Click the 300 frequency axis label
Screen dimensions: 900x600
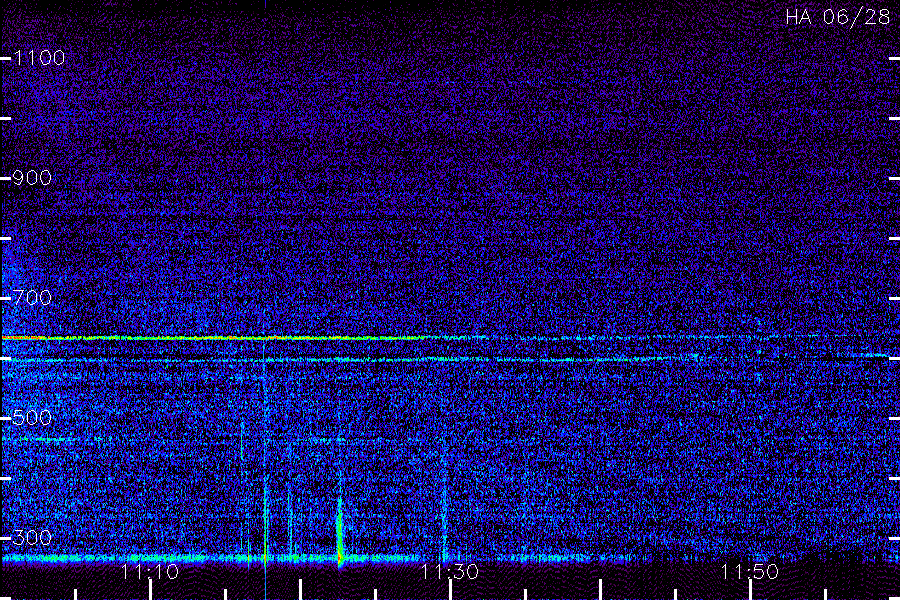pos(32,538)
